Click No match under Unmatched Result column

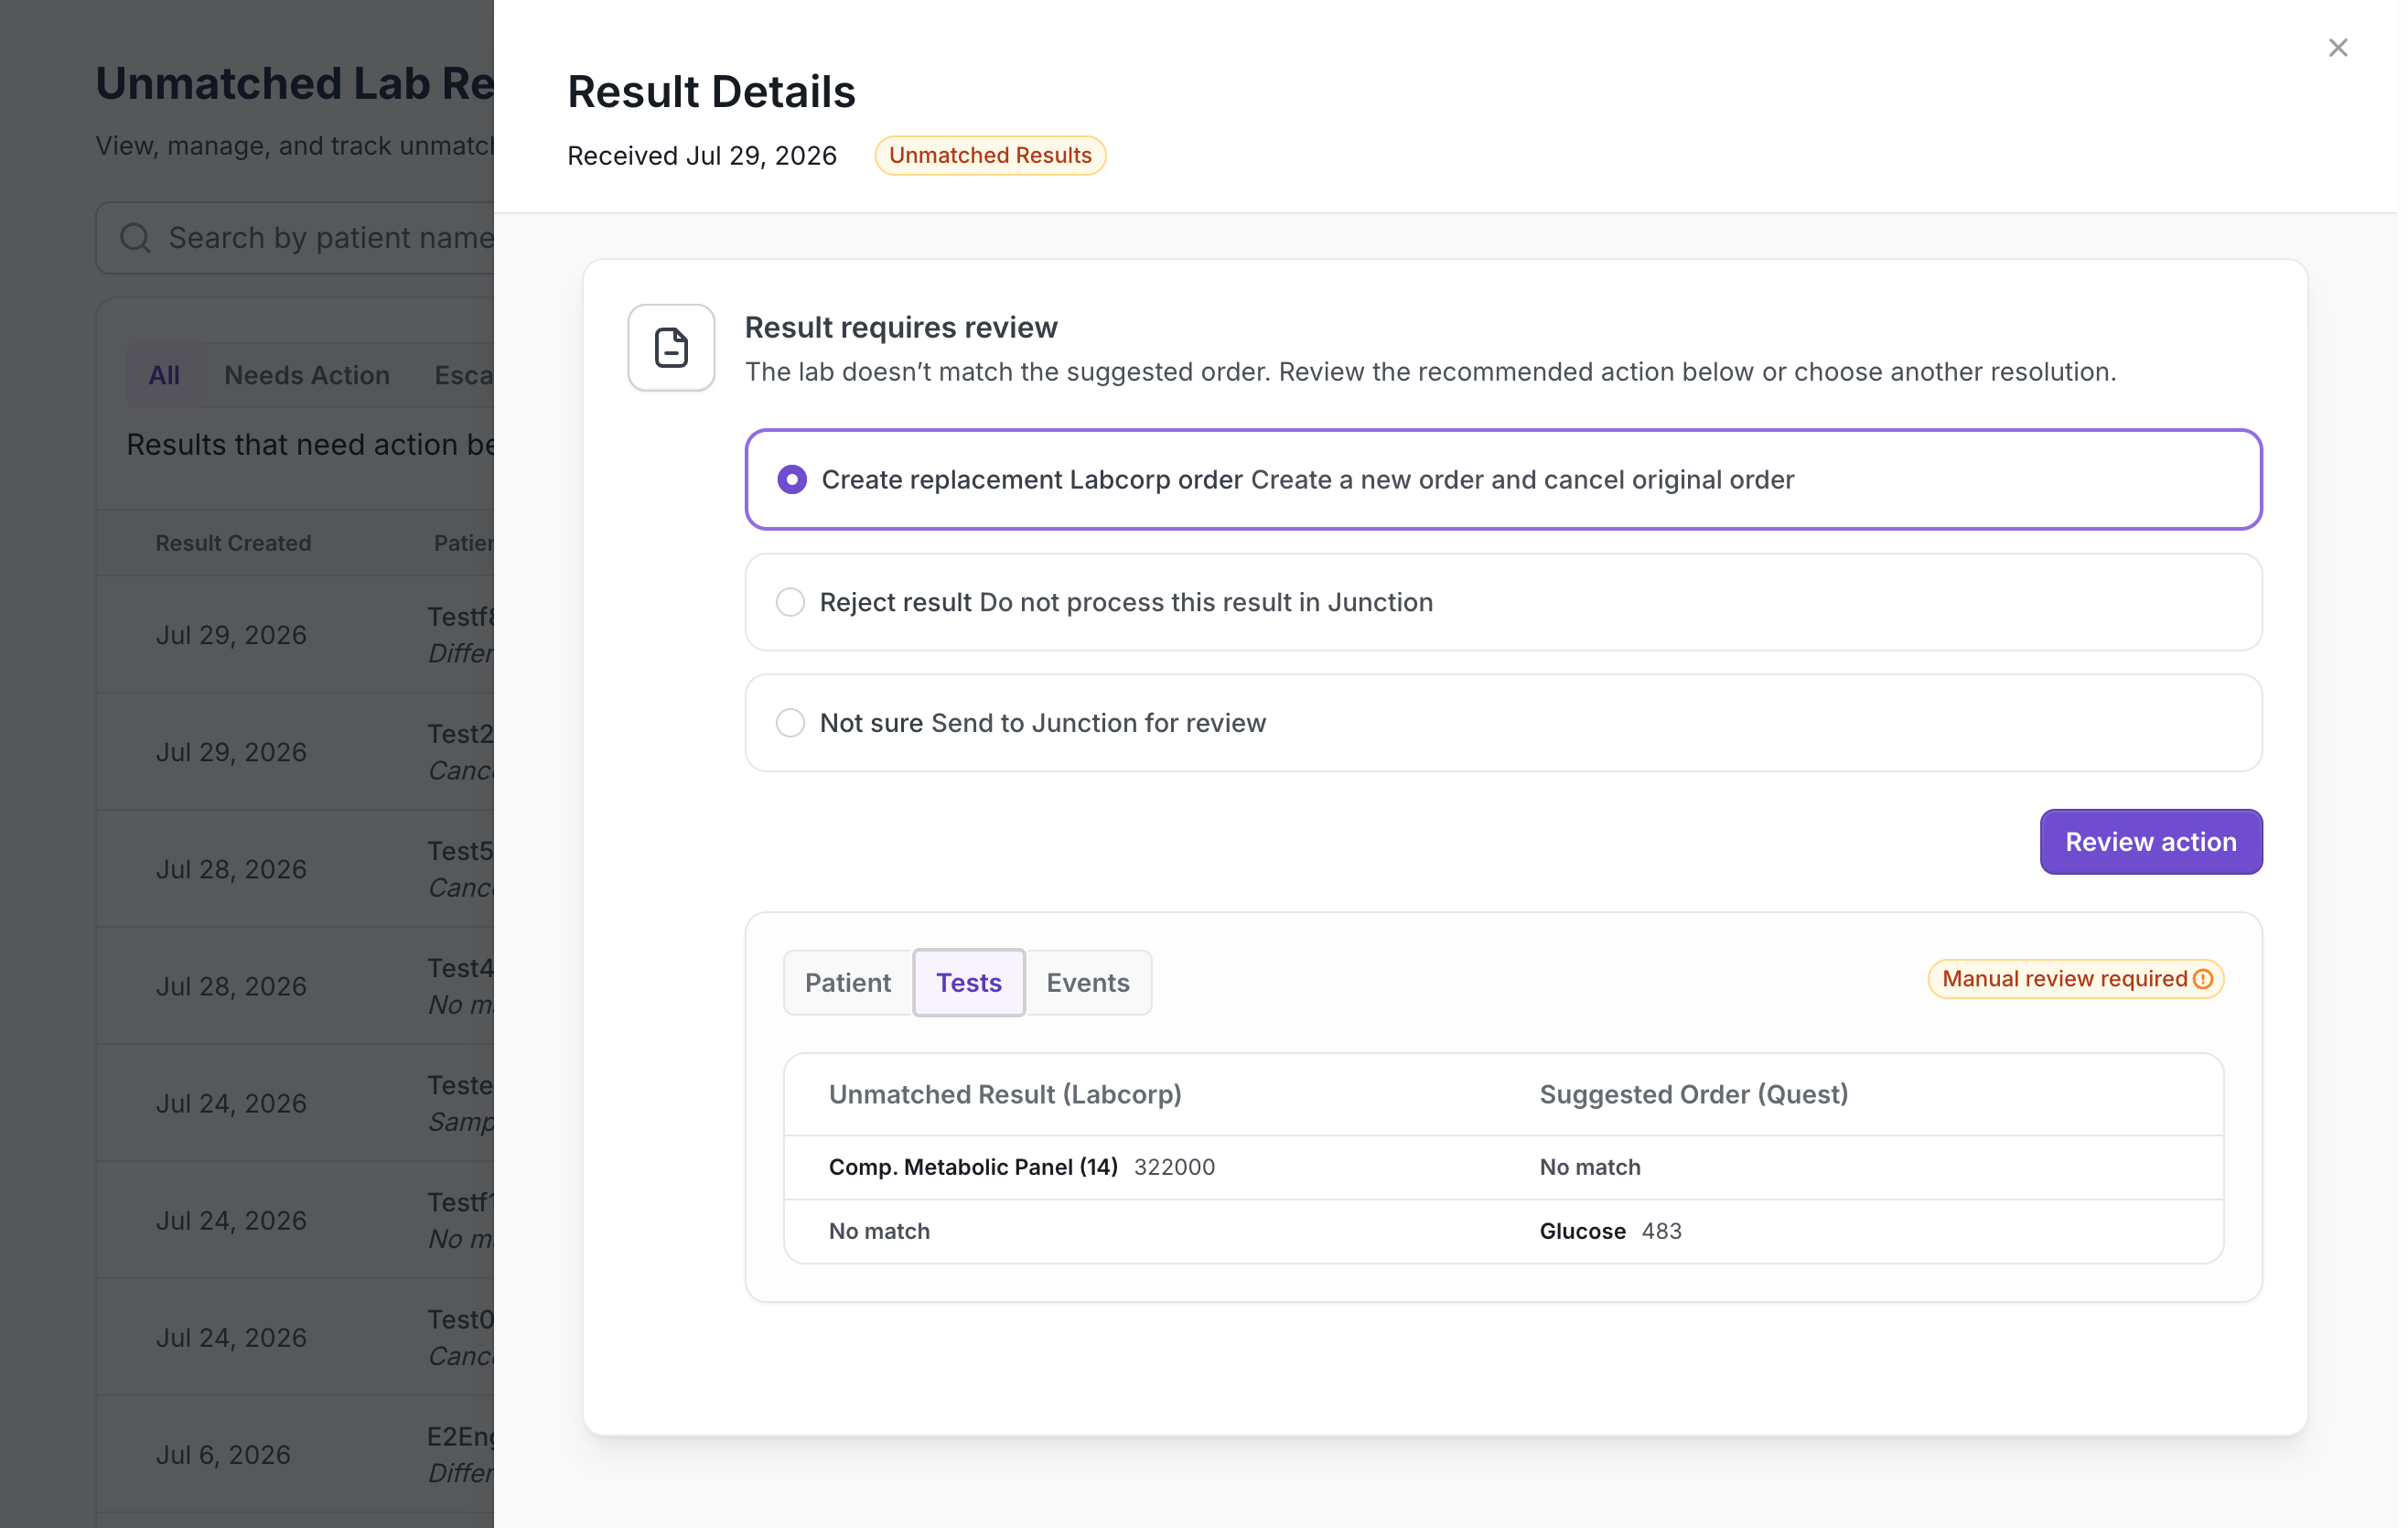[x=879, y=1231]
